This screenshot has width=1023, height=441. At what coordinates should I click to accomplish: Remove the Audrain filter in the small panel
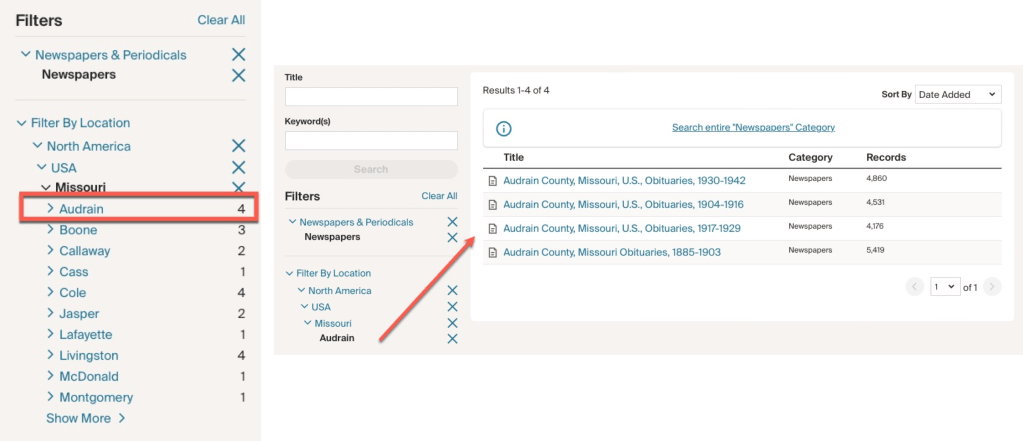click(x=452, y=339)
